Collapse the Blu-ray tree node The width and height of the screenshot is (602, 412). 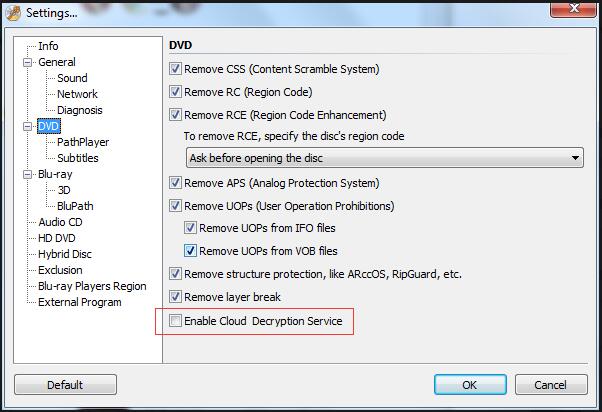click(x=28, y=174)
